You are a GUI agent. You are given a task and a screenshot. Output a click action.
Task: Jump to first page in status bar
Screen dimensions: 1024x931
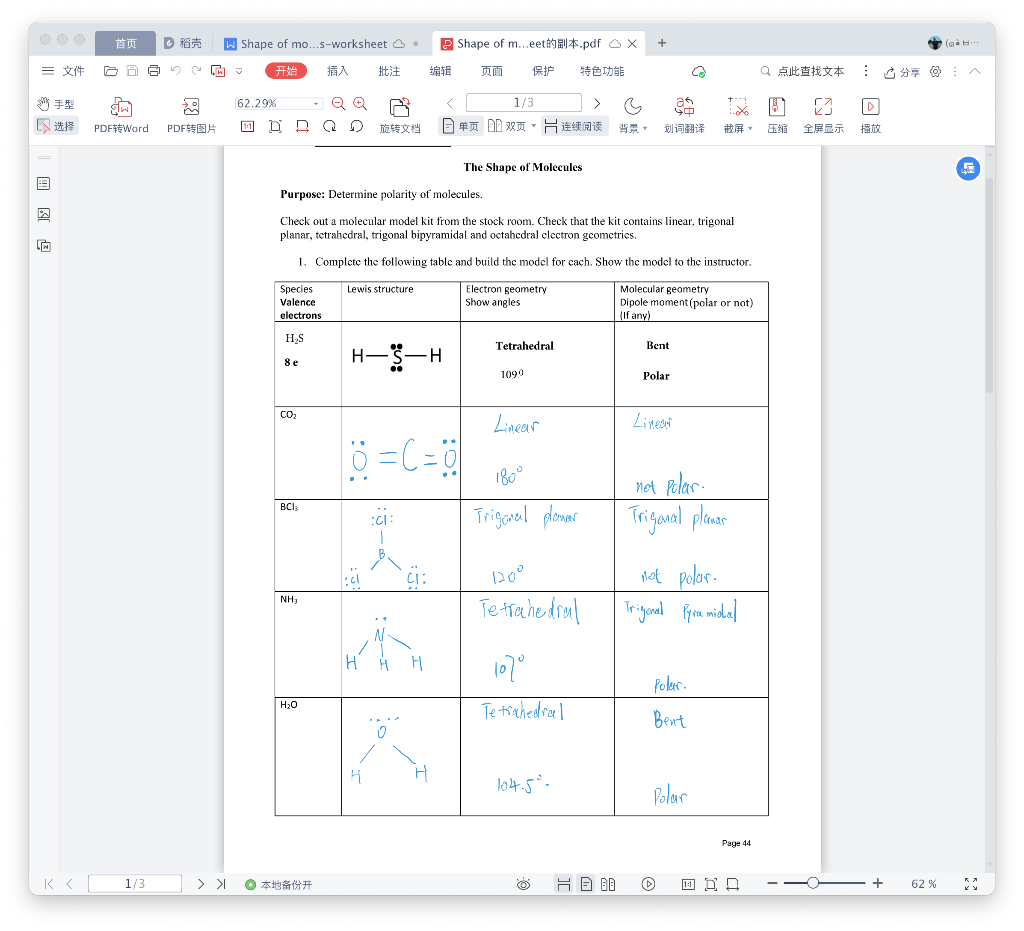point(48,883)
